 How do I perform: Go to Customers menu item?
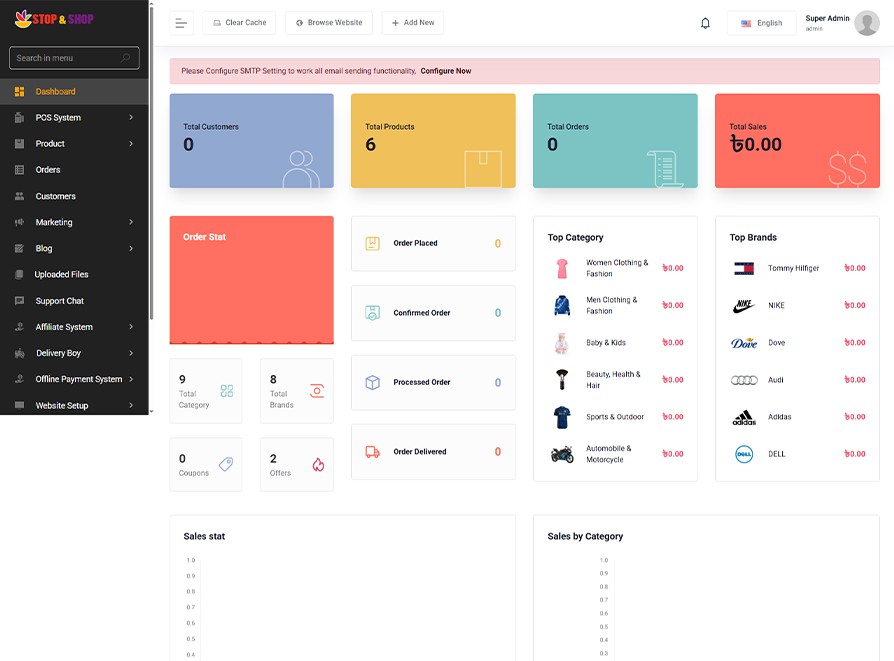pyautogui.click(x=55, y=196)
